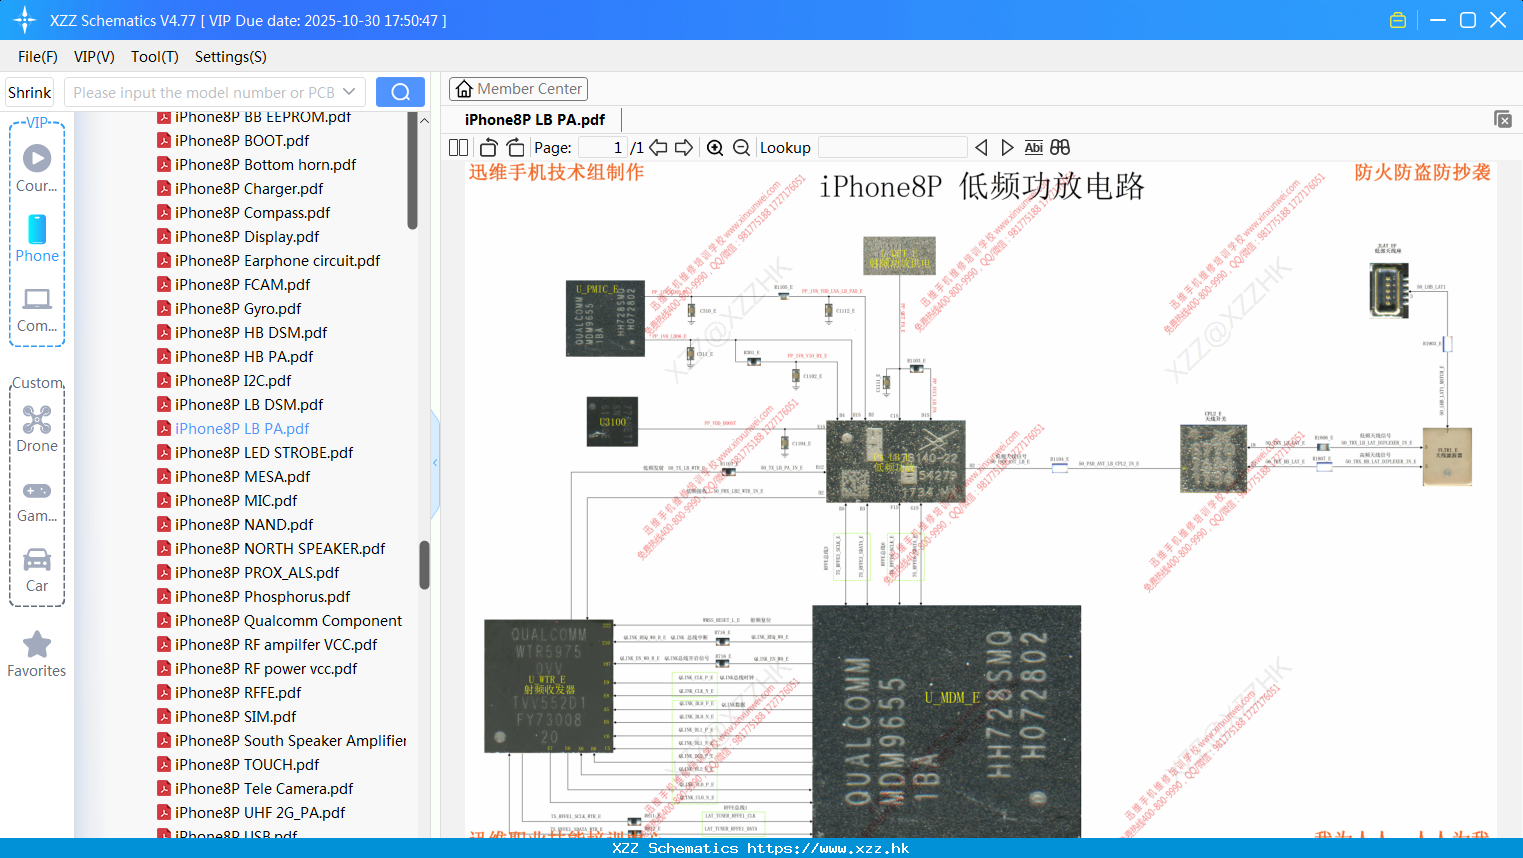
Task: Open the Game console category
Action: pos(37,500)
